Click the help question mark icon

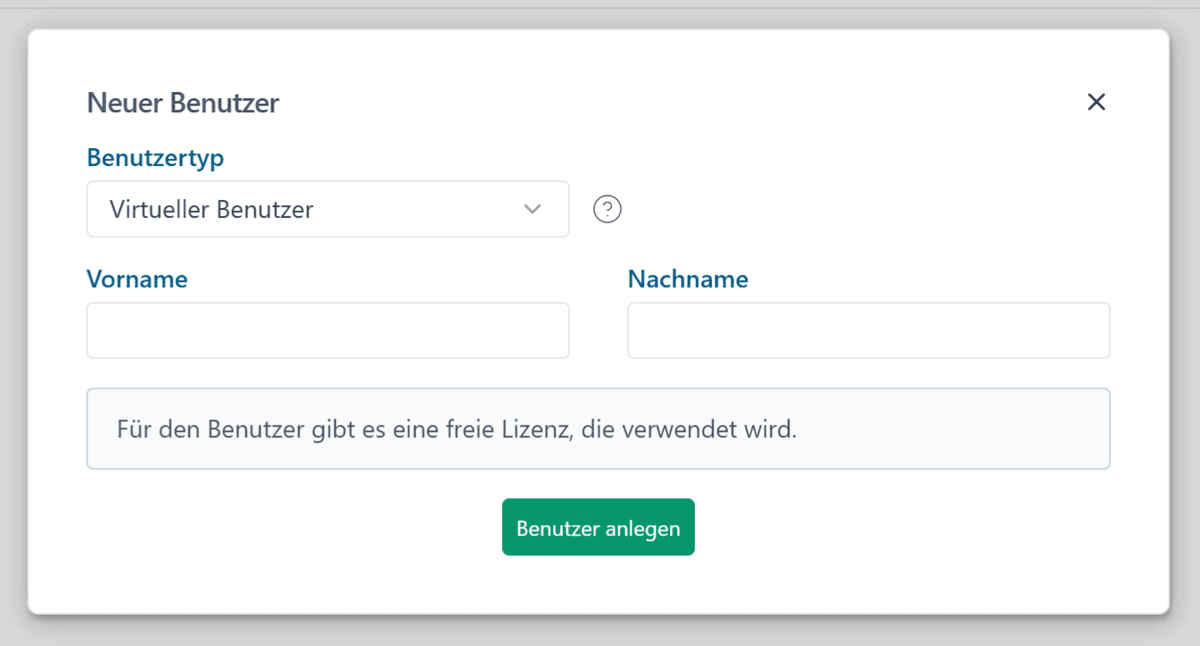coord(607,209)
